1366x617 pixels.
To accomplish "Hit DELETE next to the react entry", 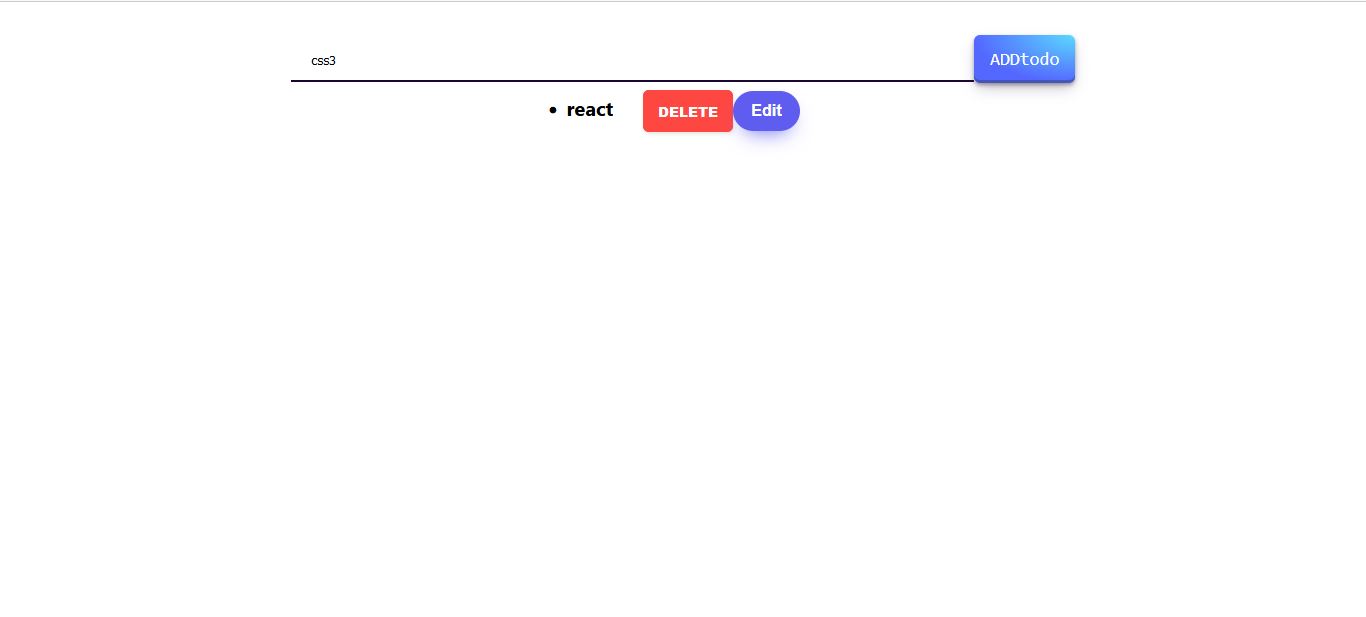I will pos(687,111).
